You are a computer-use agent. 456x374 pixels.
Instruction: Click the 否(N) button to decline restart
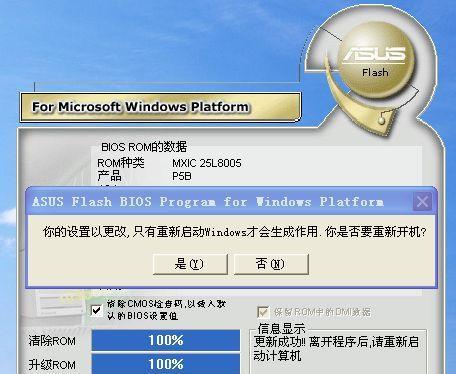coord(271,264)
